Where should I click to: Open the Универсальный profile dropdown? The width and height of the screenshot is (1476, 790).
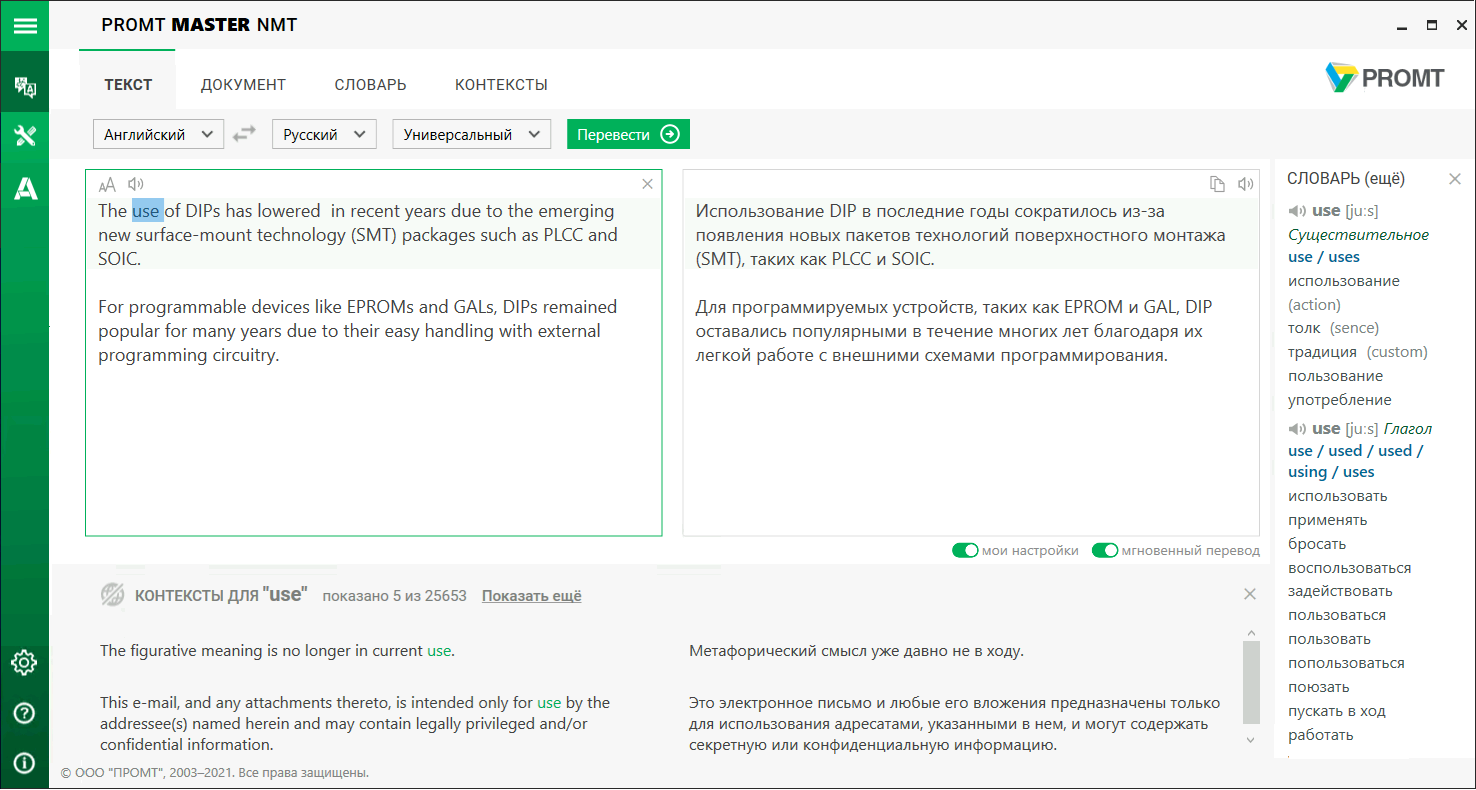pyautogui.click(x=471, y=134)
